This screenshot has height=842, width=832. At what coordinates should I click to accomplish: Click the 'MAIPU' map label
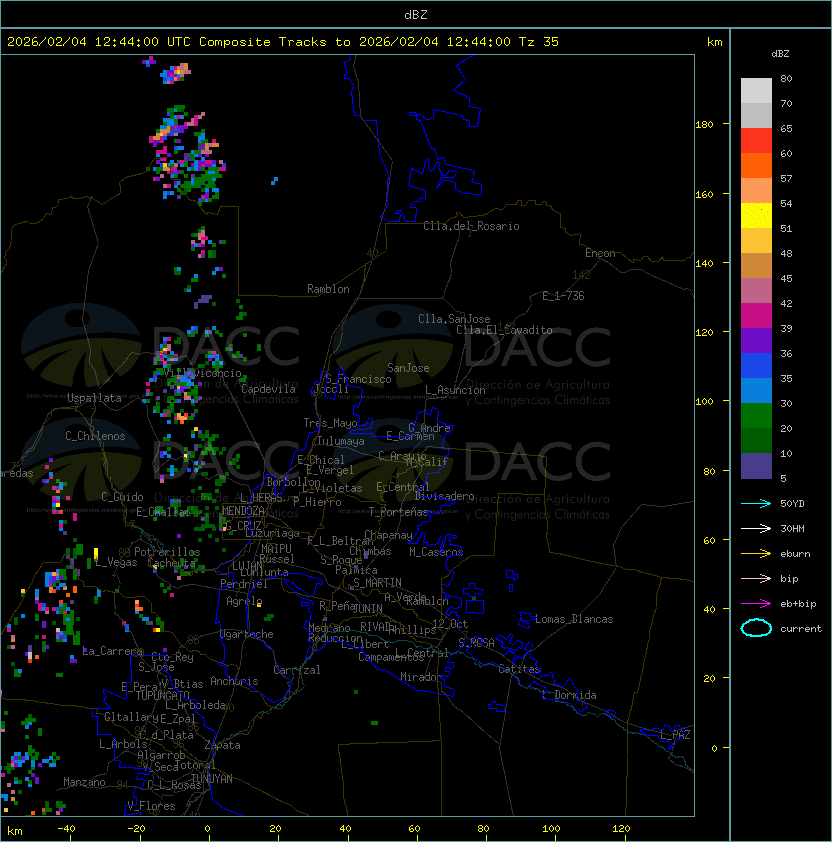coord(276,549)
